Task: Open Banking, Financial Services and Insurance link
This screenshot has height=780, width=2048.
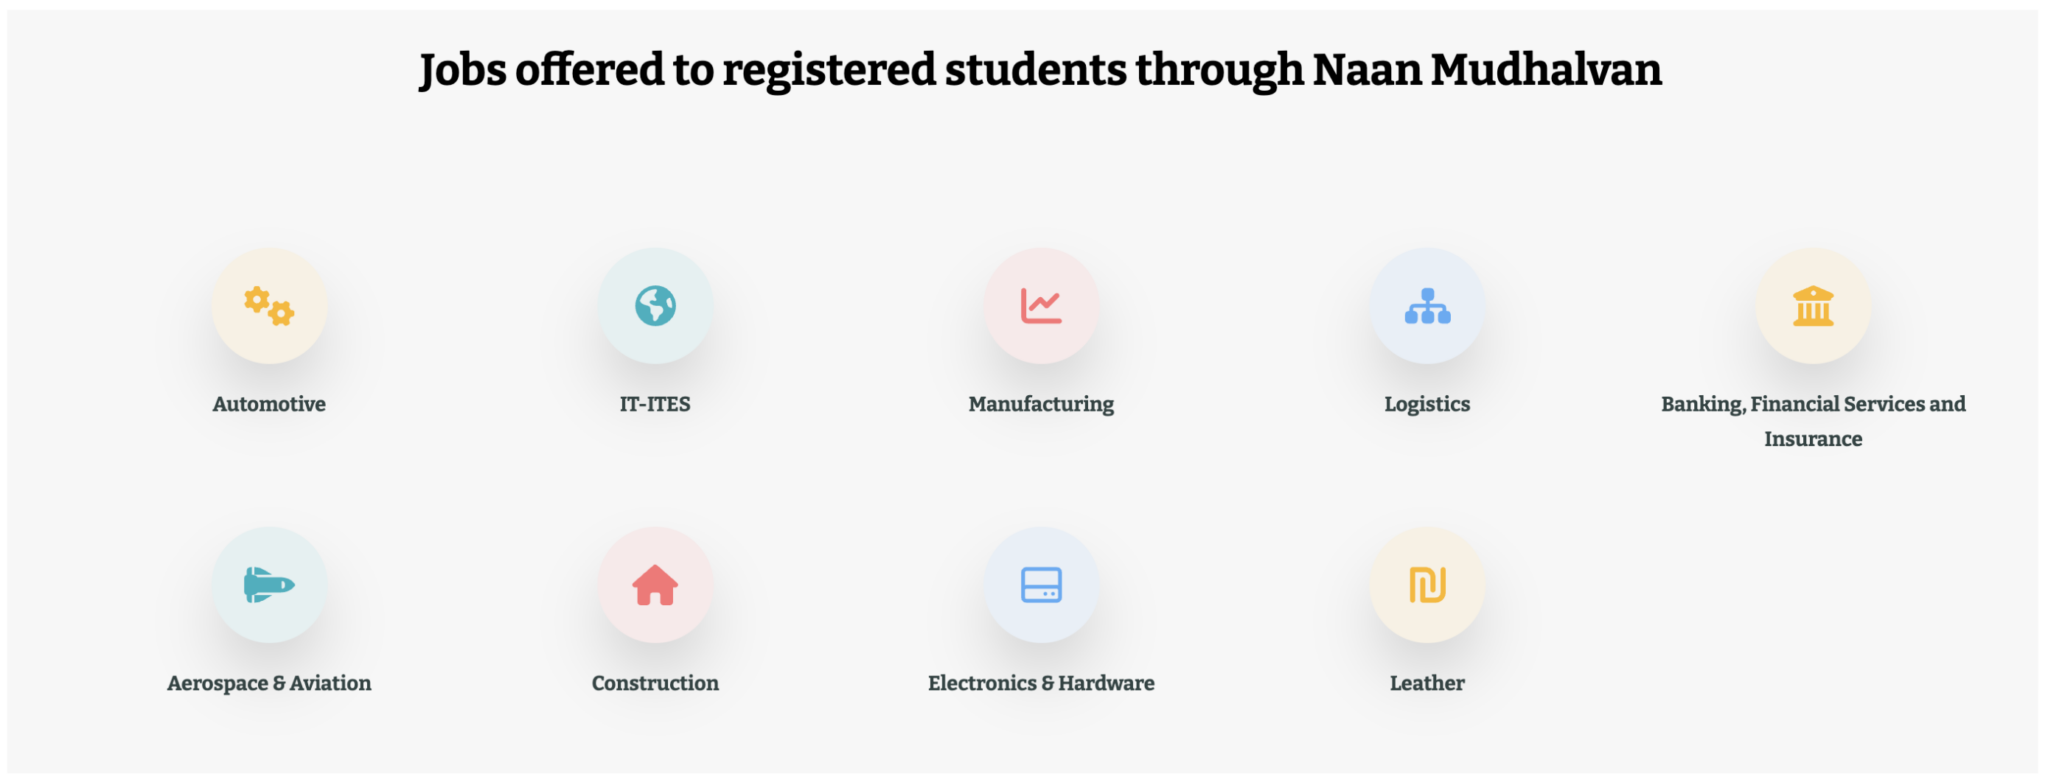Action: point(1813,404)
